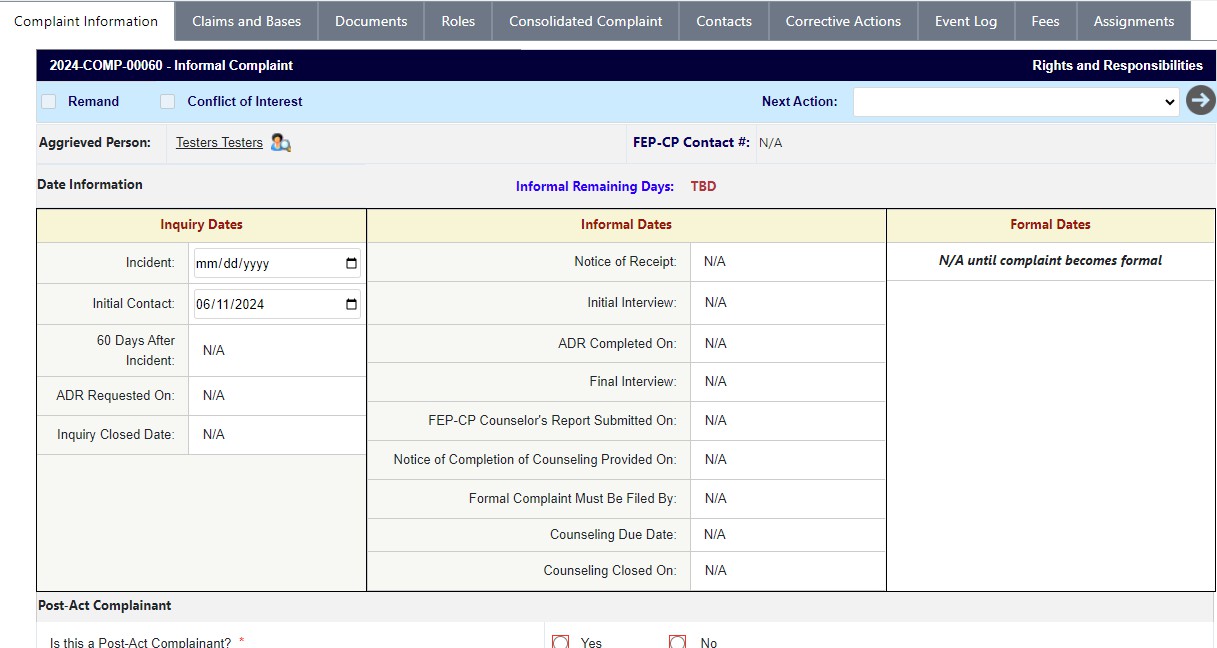Switch to Complaint Information tab
This screenshot has width=1217, height=648.
pos(86,21)
